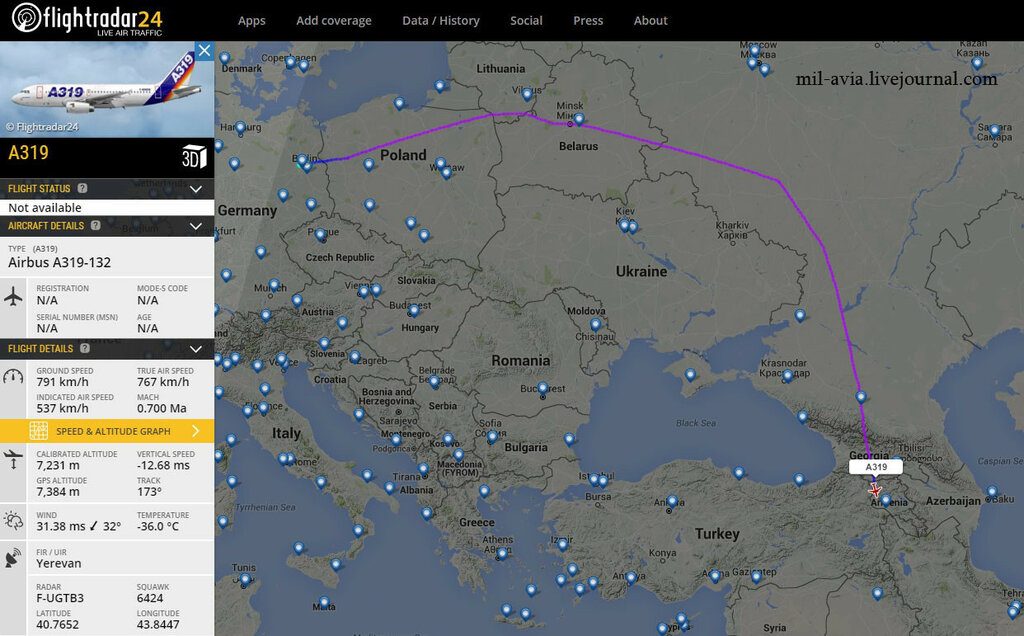This screenshot has width=1024, height=636.
Task: Select the airport marker at Tirana
Action: 423,468
